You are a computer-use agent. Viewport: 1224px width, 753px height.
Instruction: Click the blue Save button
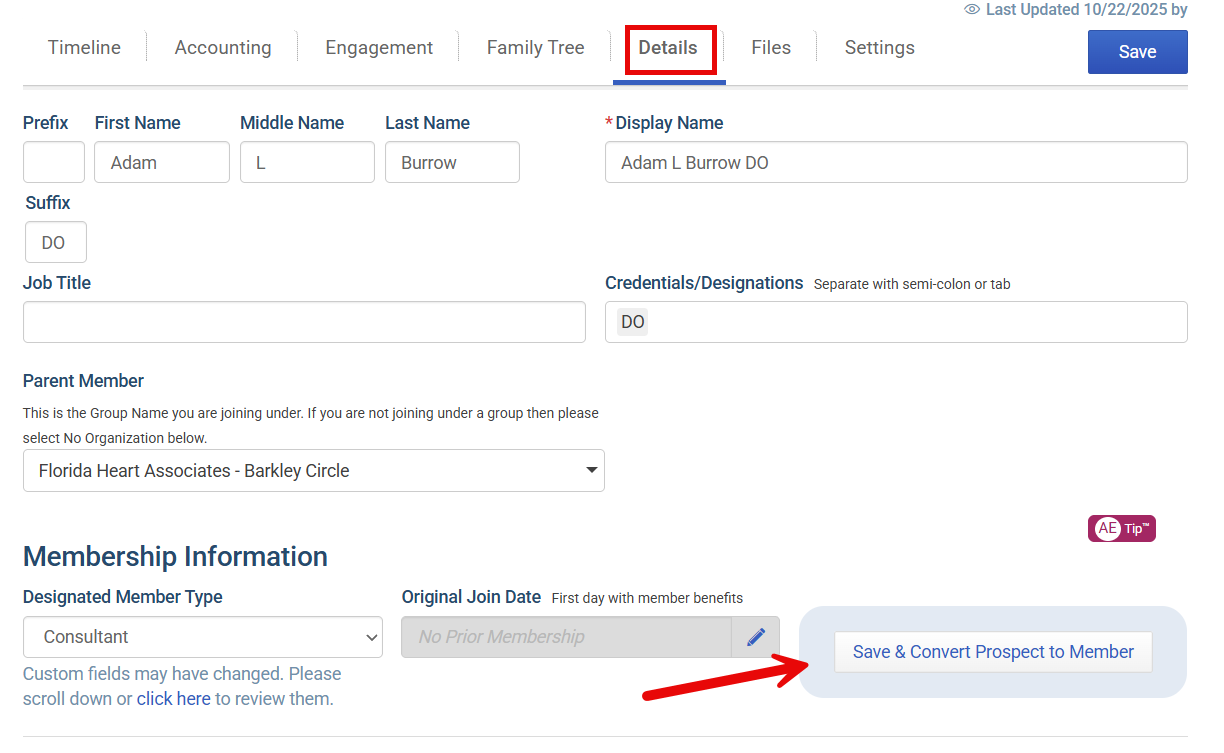(x=1137, y=52)
